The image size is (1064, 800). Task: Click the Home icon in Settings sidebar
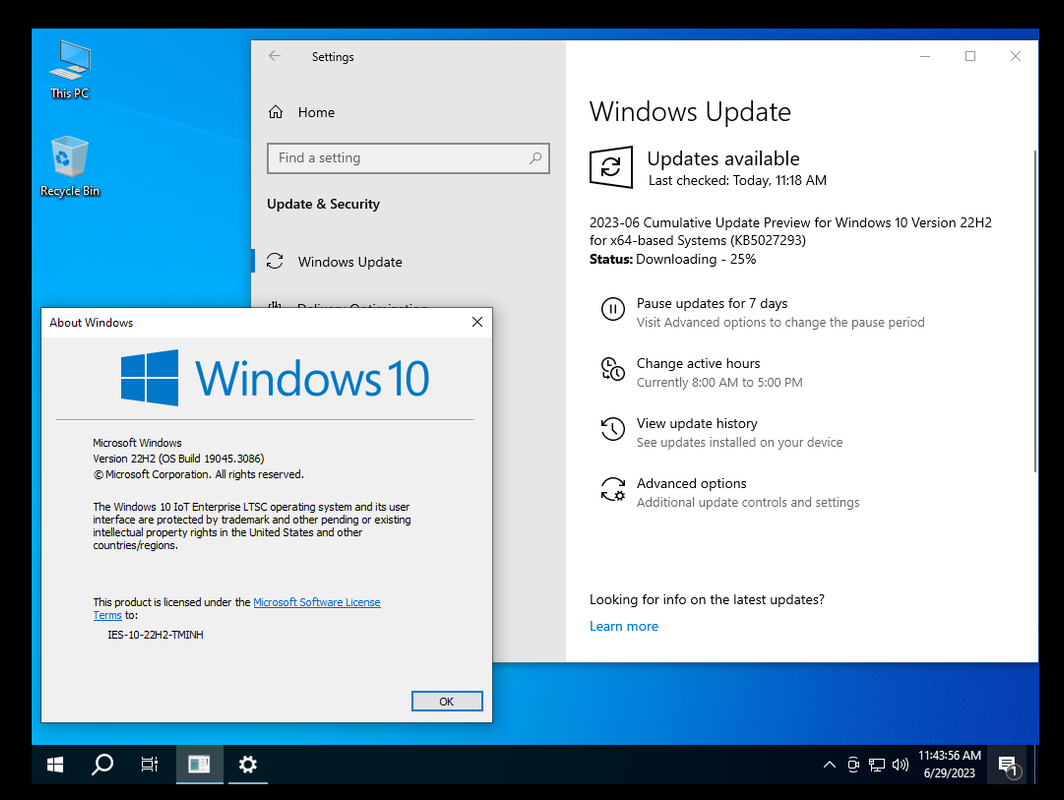click(276, 112)
